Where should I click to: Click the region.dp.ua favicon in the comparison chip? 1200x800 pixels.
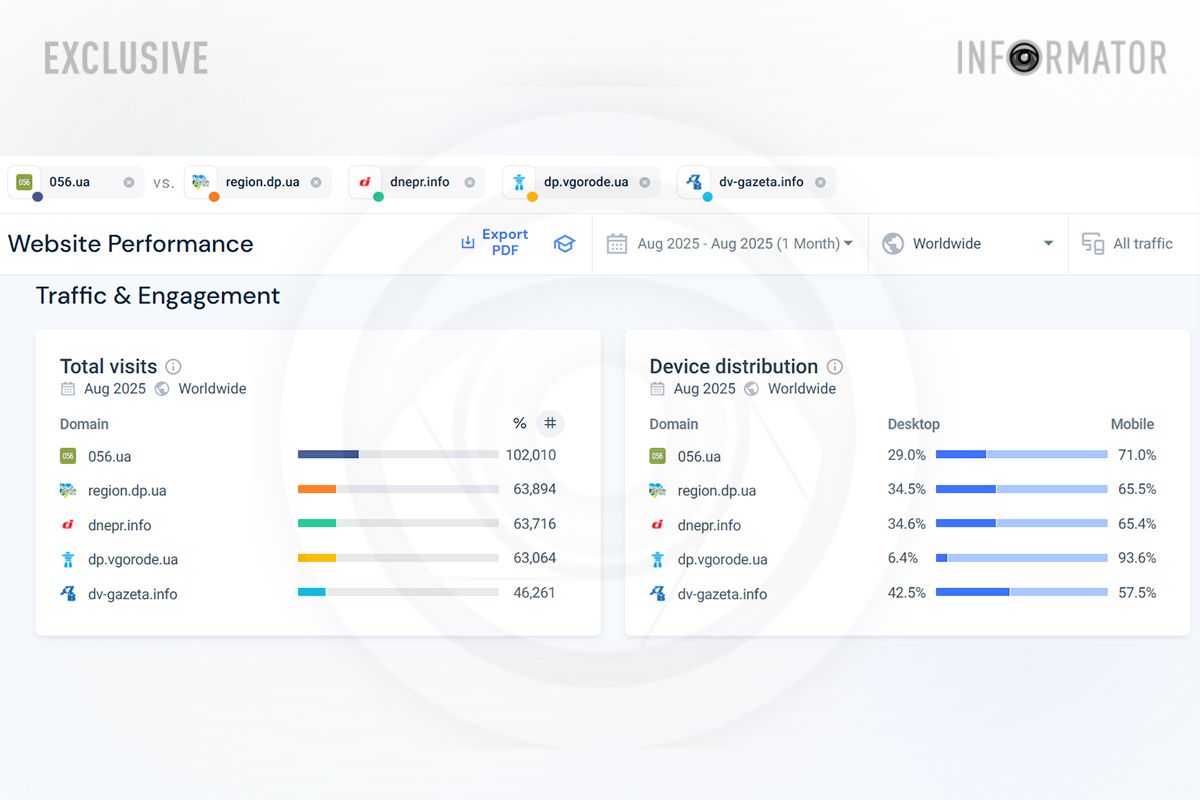[x=201, y=182]
